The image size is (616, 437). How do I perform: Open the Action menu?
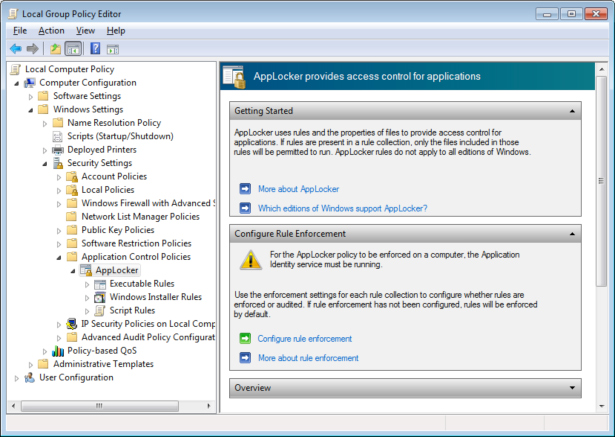pos(51,31)
